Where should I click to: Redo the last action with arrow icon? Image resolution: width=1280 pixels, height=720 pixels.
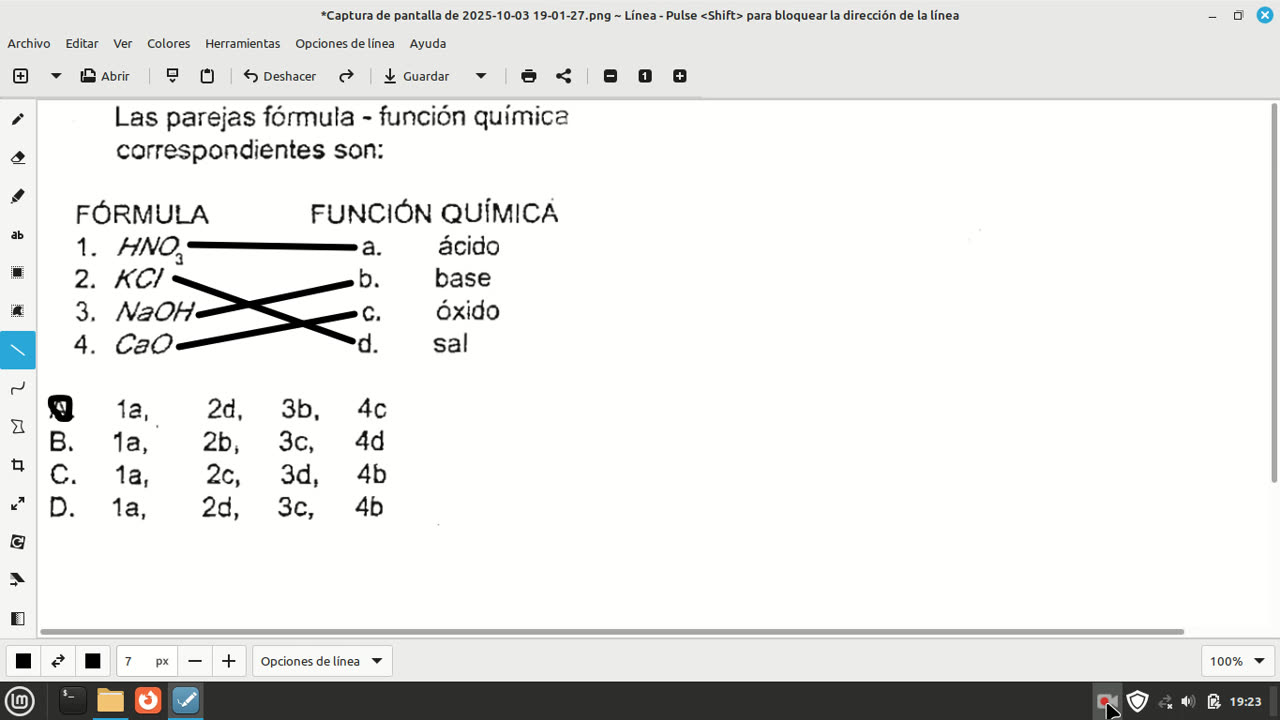[346, 76]
